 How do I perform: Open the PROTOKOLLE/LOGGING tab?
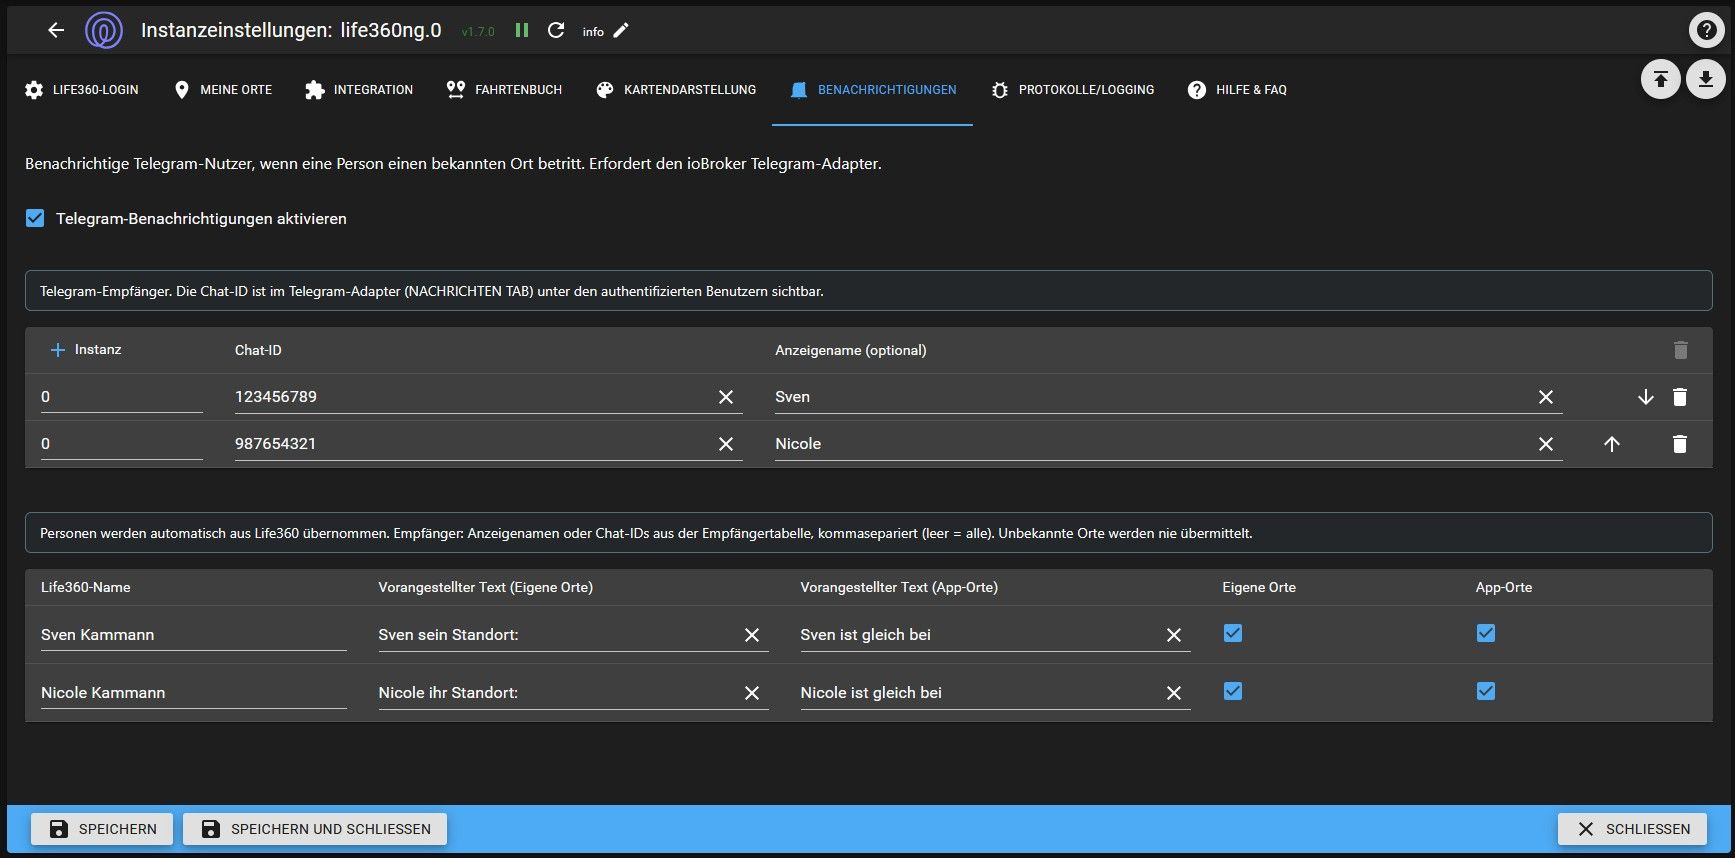1072,90
